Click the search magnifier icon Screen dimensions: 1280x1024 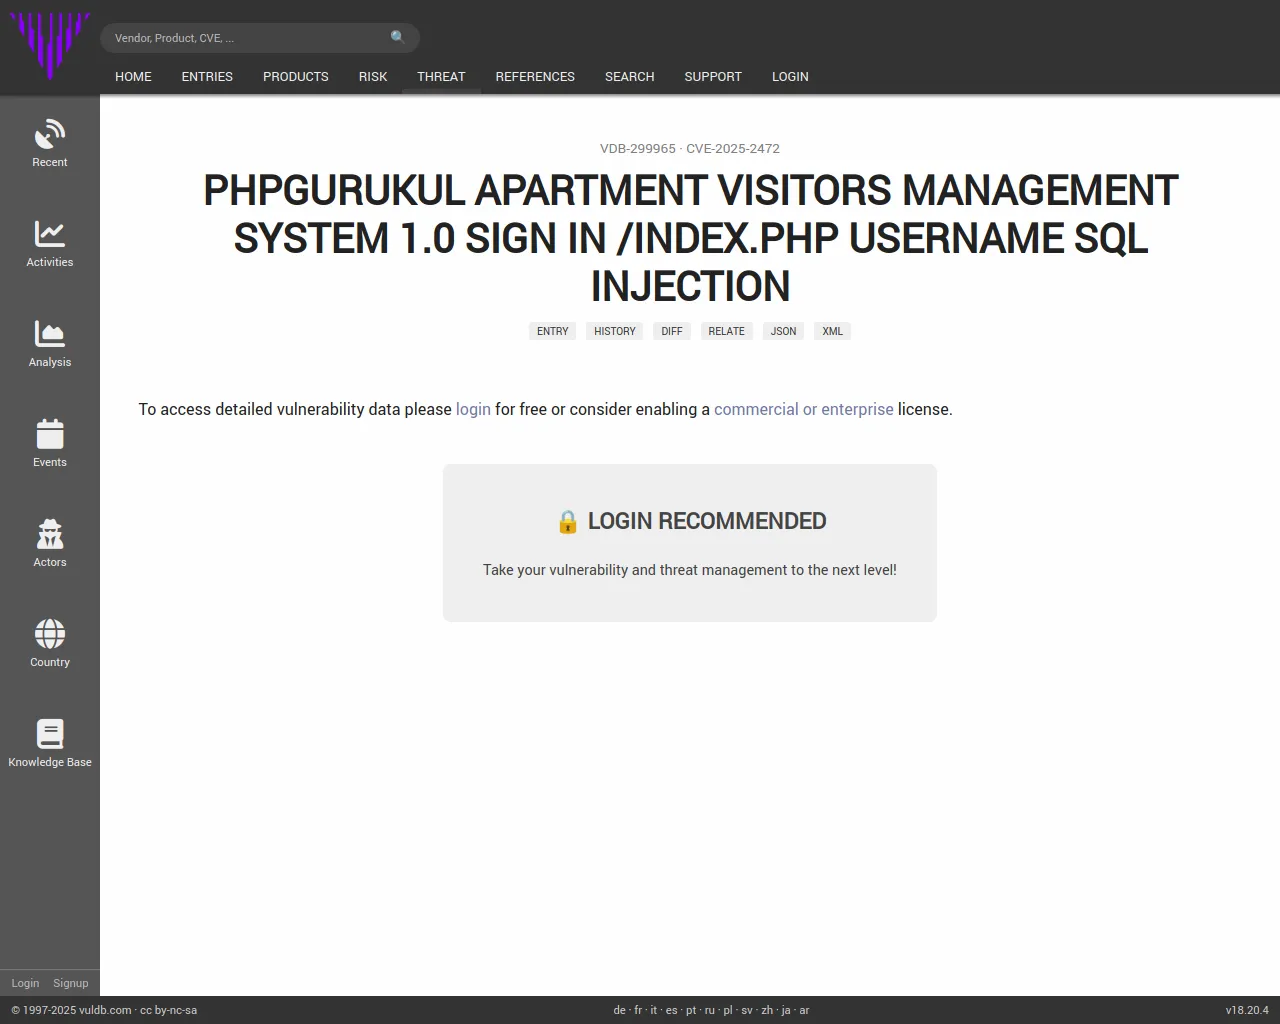coord(398,37)
